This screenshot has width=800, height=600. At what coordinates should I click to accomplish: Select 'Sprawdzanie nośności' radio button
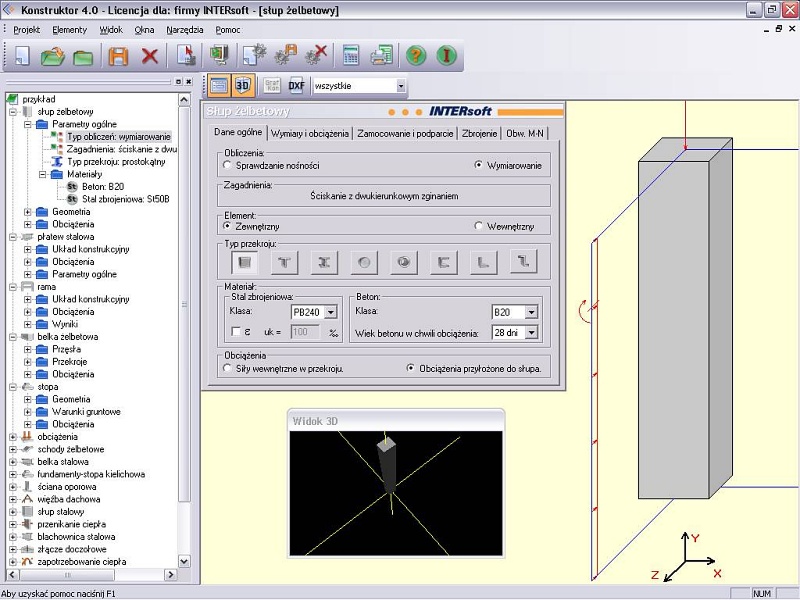pyautogui.click(x=228, y=165)
